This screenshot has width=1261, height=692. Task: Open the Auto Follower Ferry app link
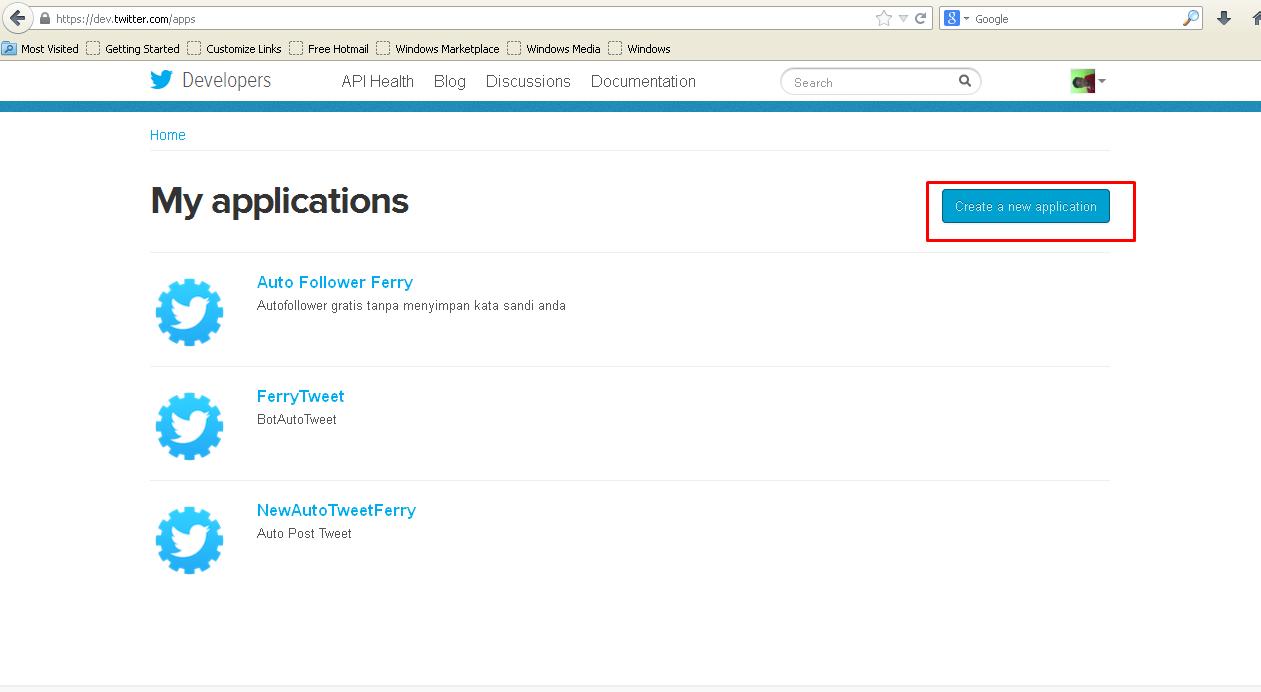click(x=335, y=282)
